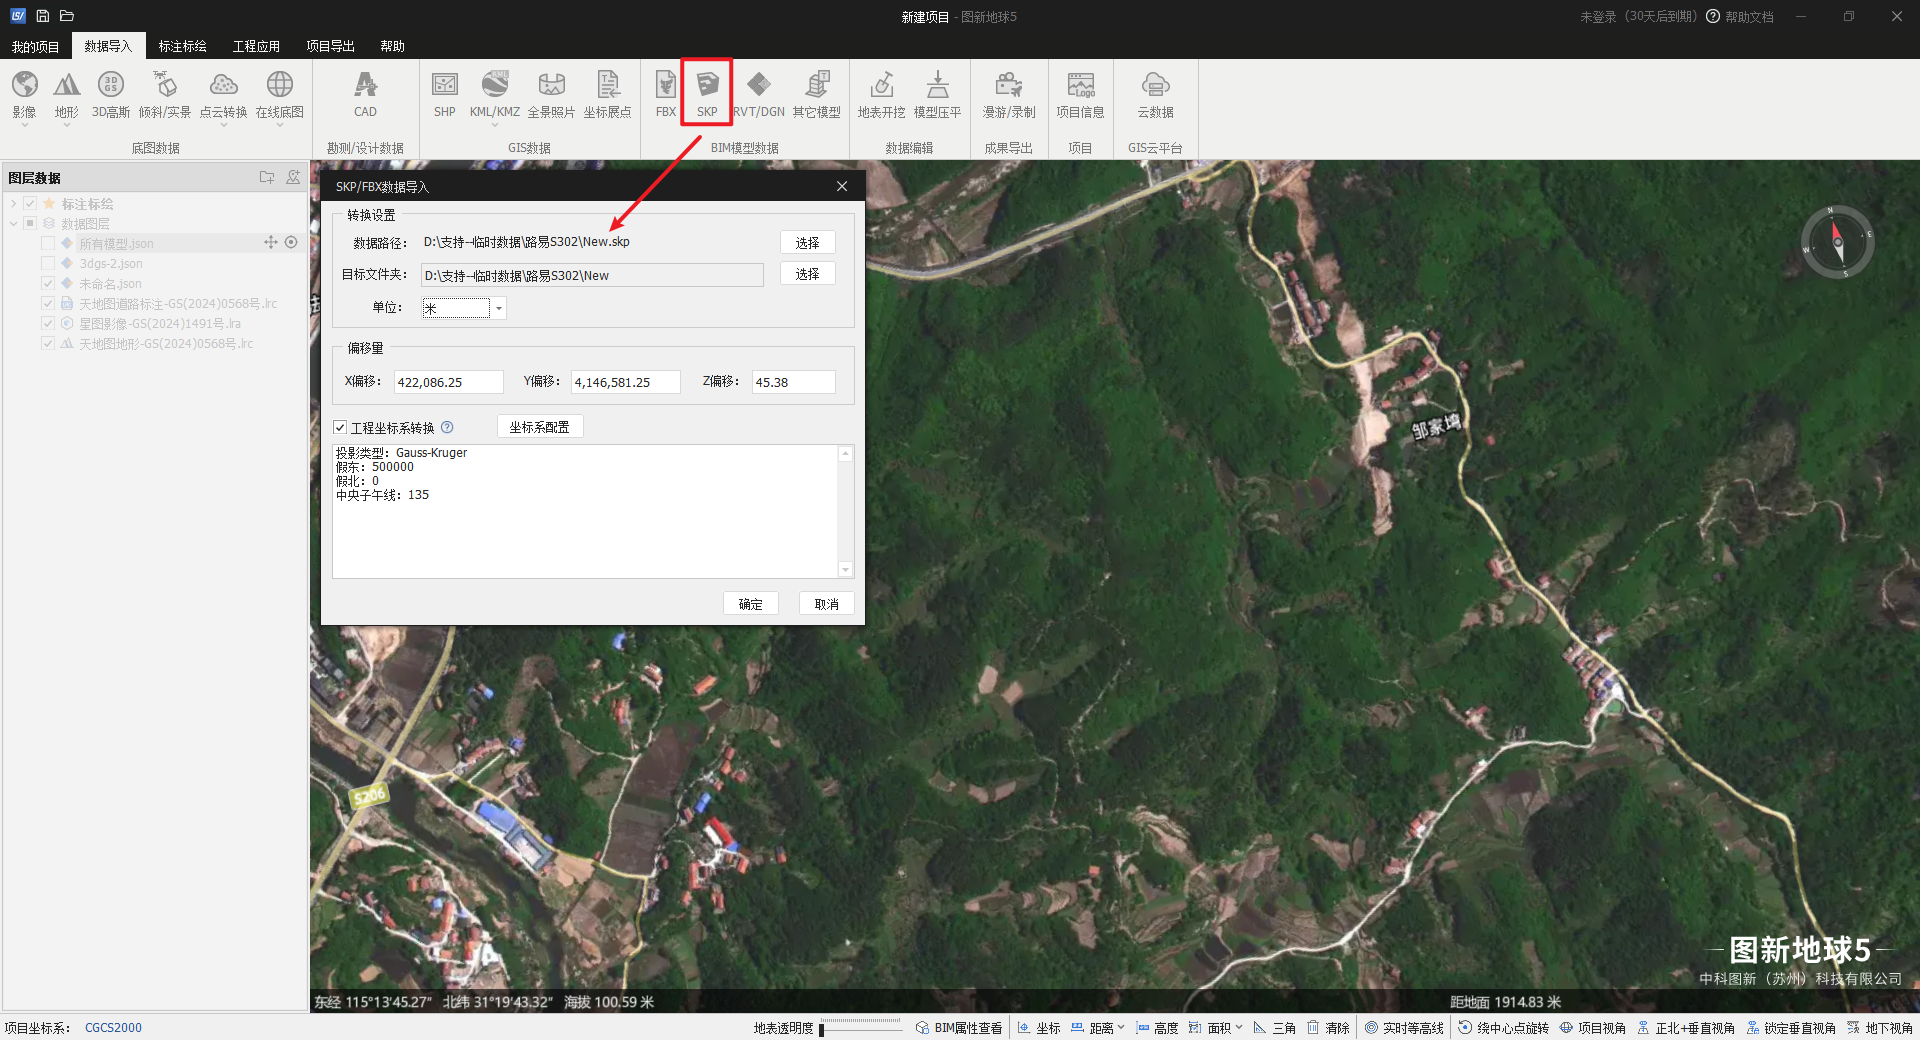The height and width of the screenshot is (1040, 1920).
Task: Open the RVT/DGN import tool
Action: point(759,94)
